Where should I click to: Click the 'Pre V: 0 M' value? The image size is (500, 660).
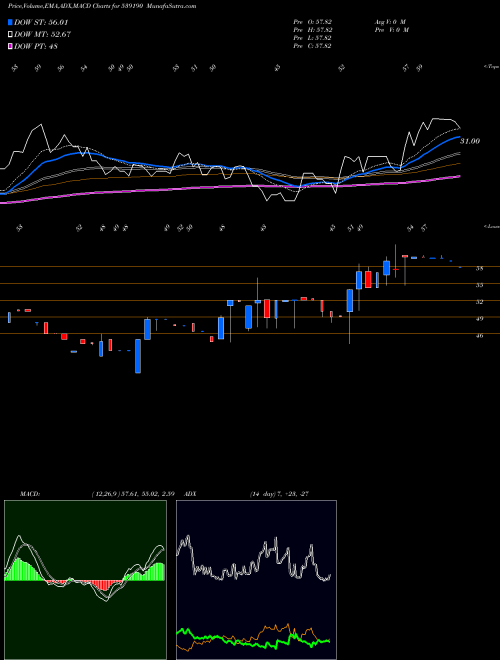tap(391, 30)
